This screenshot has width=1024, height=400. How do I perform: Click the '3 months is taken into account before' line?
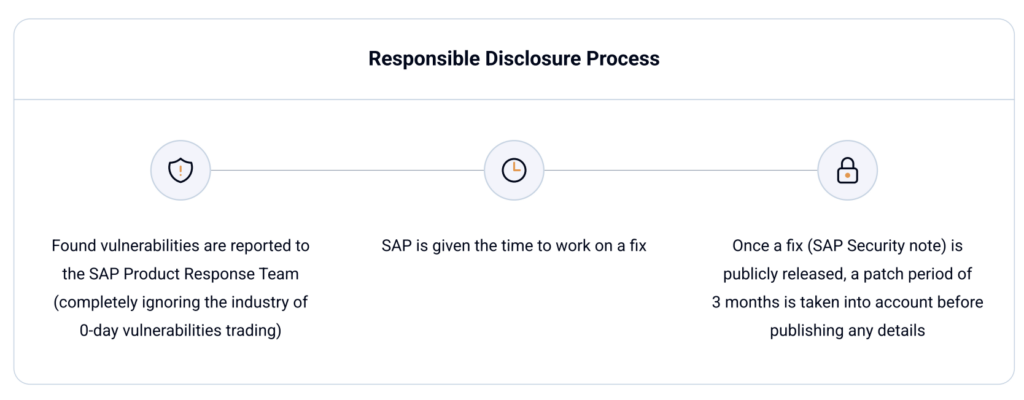847,303
